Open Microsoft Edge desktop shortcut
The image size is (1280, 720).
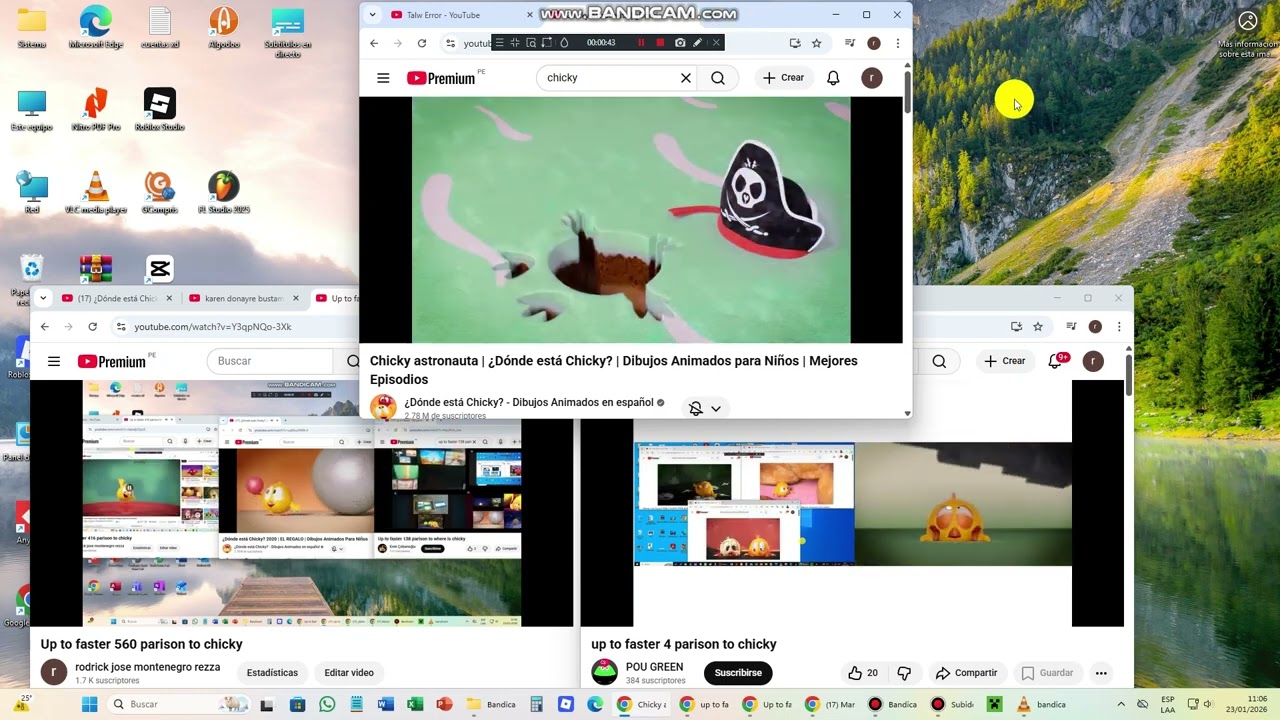click(95, 28)
